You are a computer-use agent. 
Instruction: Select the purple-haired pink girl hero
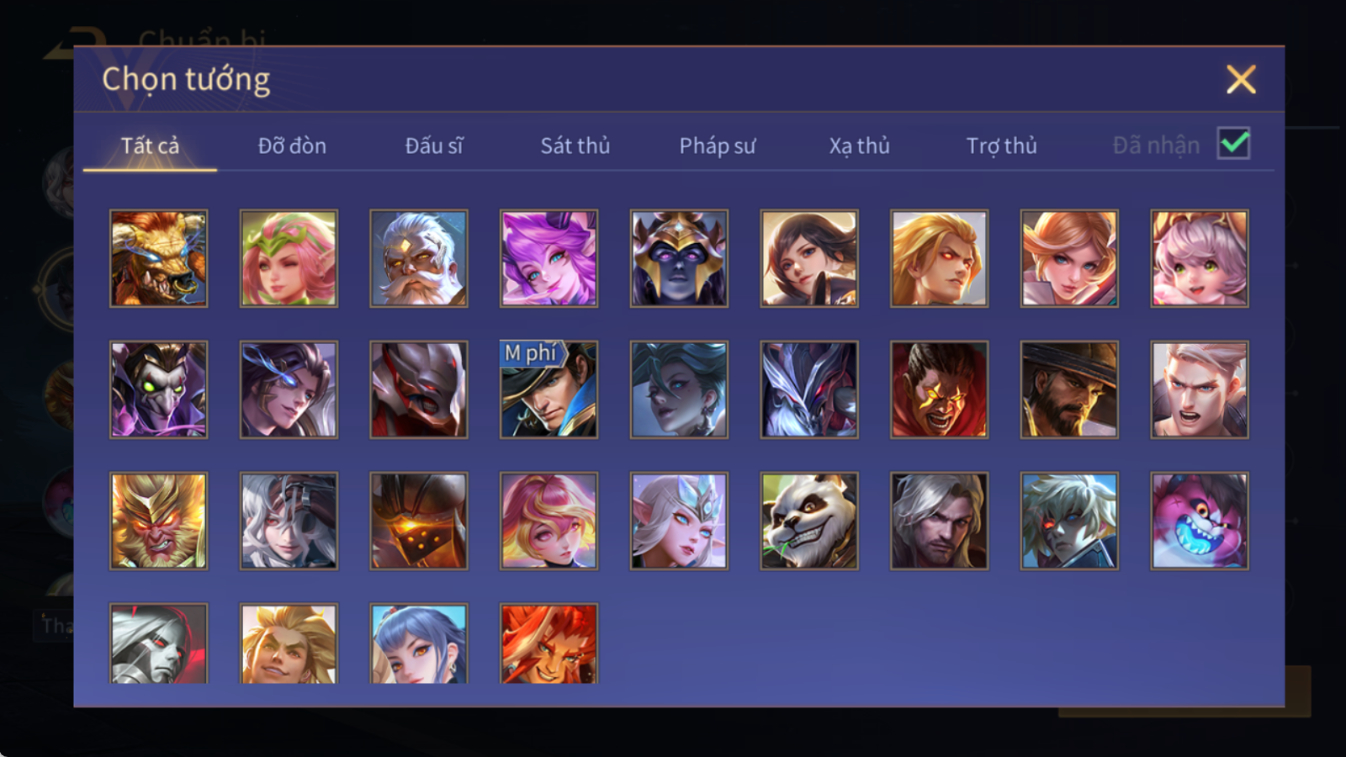coord(549,258)
